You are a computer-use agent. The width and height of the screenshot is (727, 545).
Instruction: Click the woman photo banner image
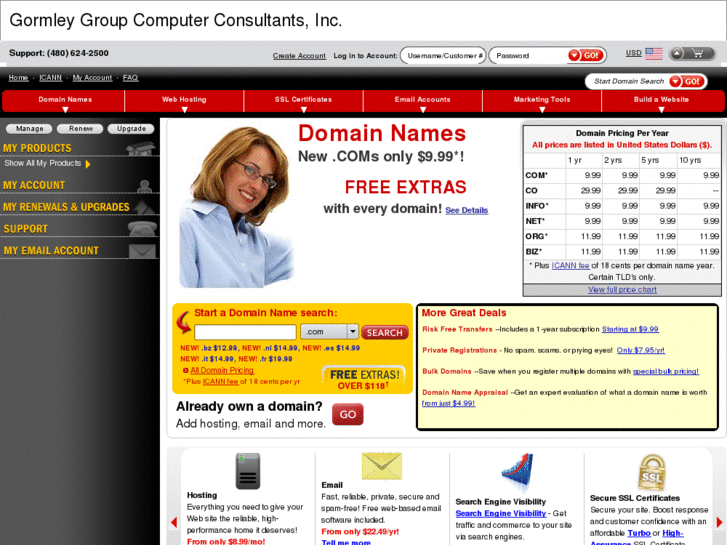tap(237, 206)
